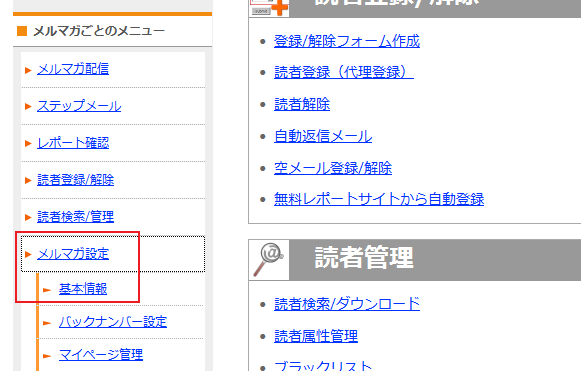Click the orange arrow beside バックナンバー設定
581x371 pixels.
[x=47, y=323]
